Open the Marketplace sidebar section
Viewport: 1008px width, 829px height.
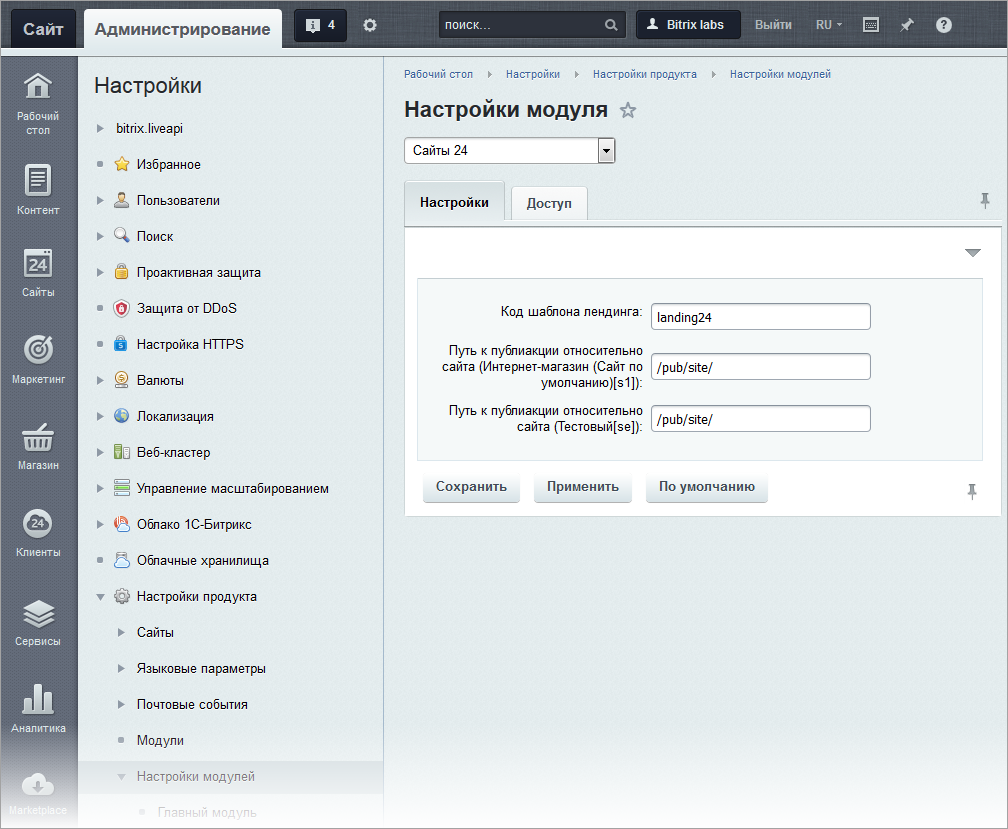pyautogui.click(x=38, y=794)
